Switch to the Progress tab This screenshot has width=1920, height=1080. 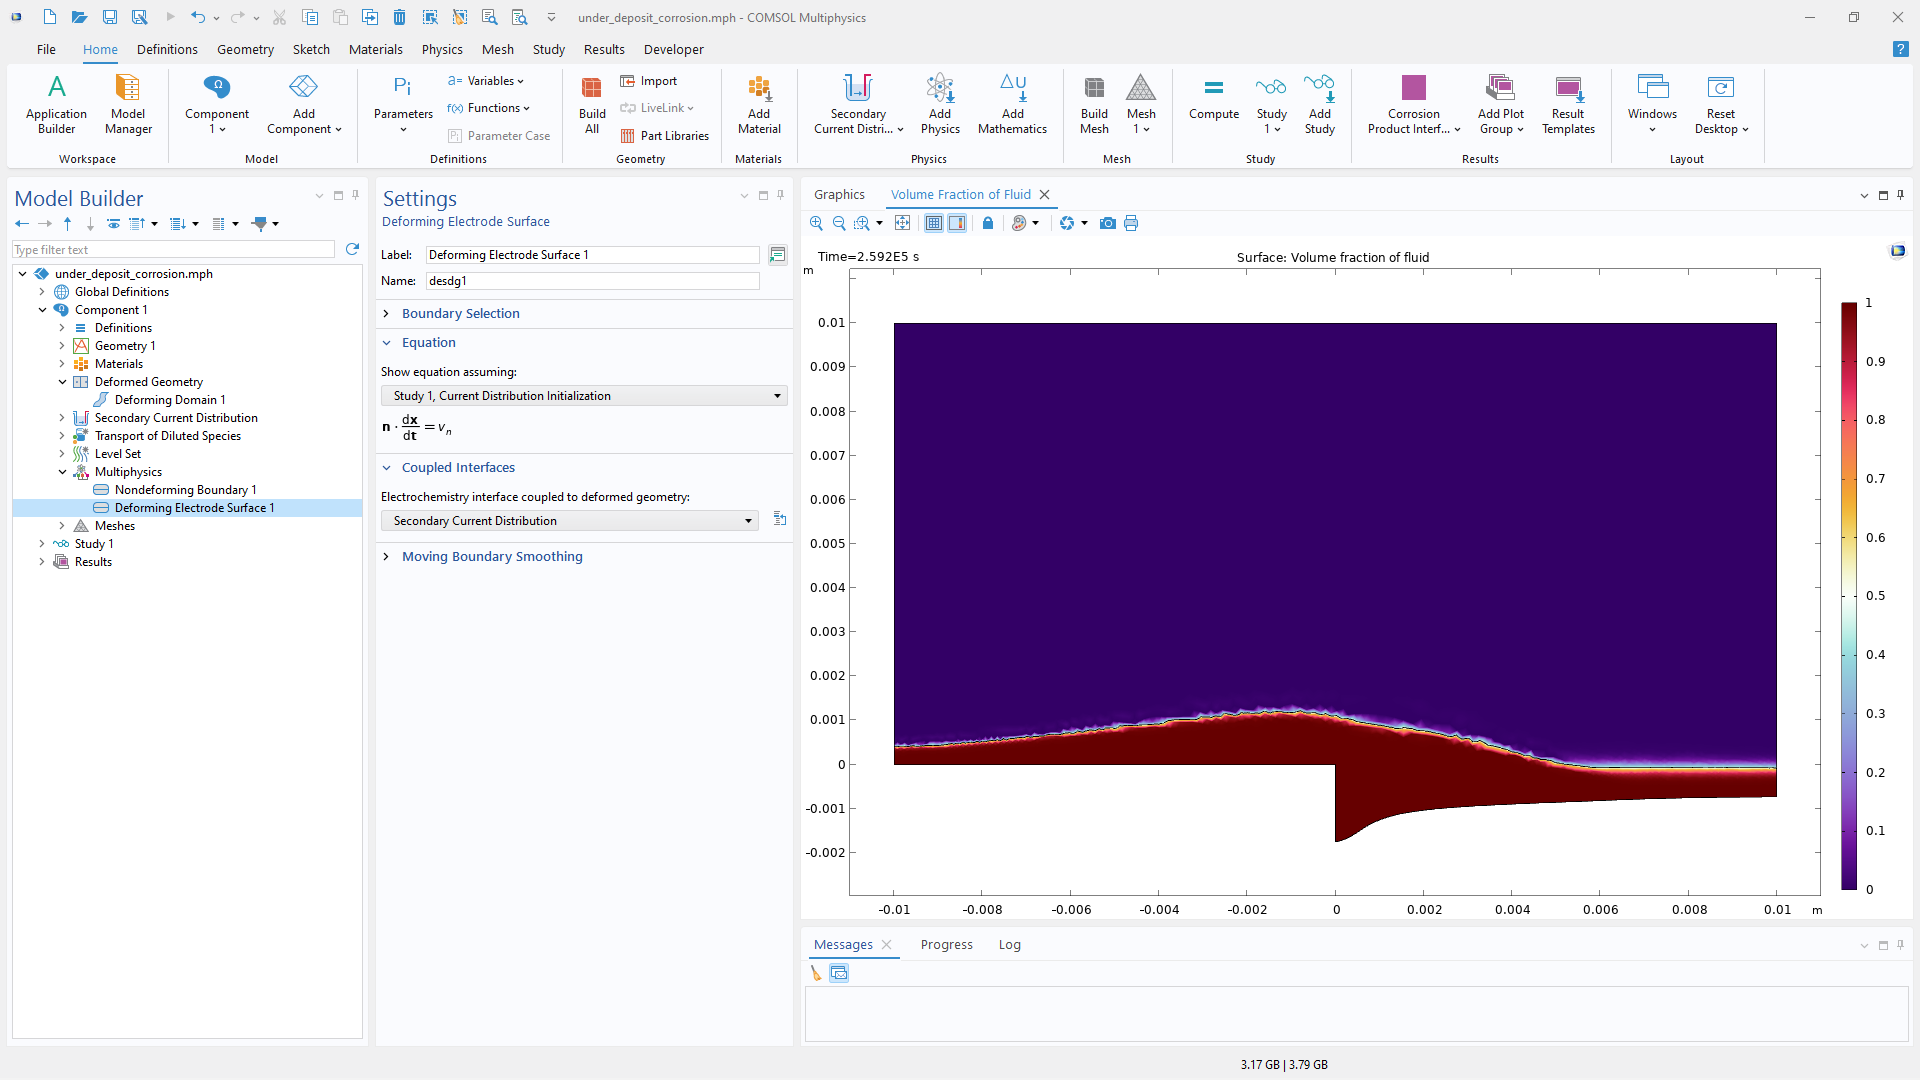click(946, 944)
